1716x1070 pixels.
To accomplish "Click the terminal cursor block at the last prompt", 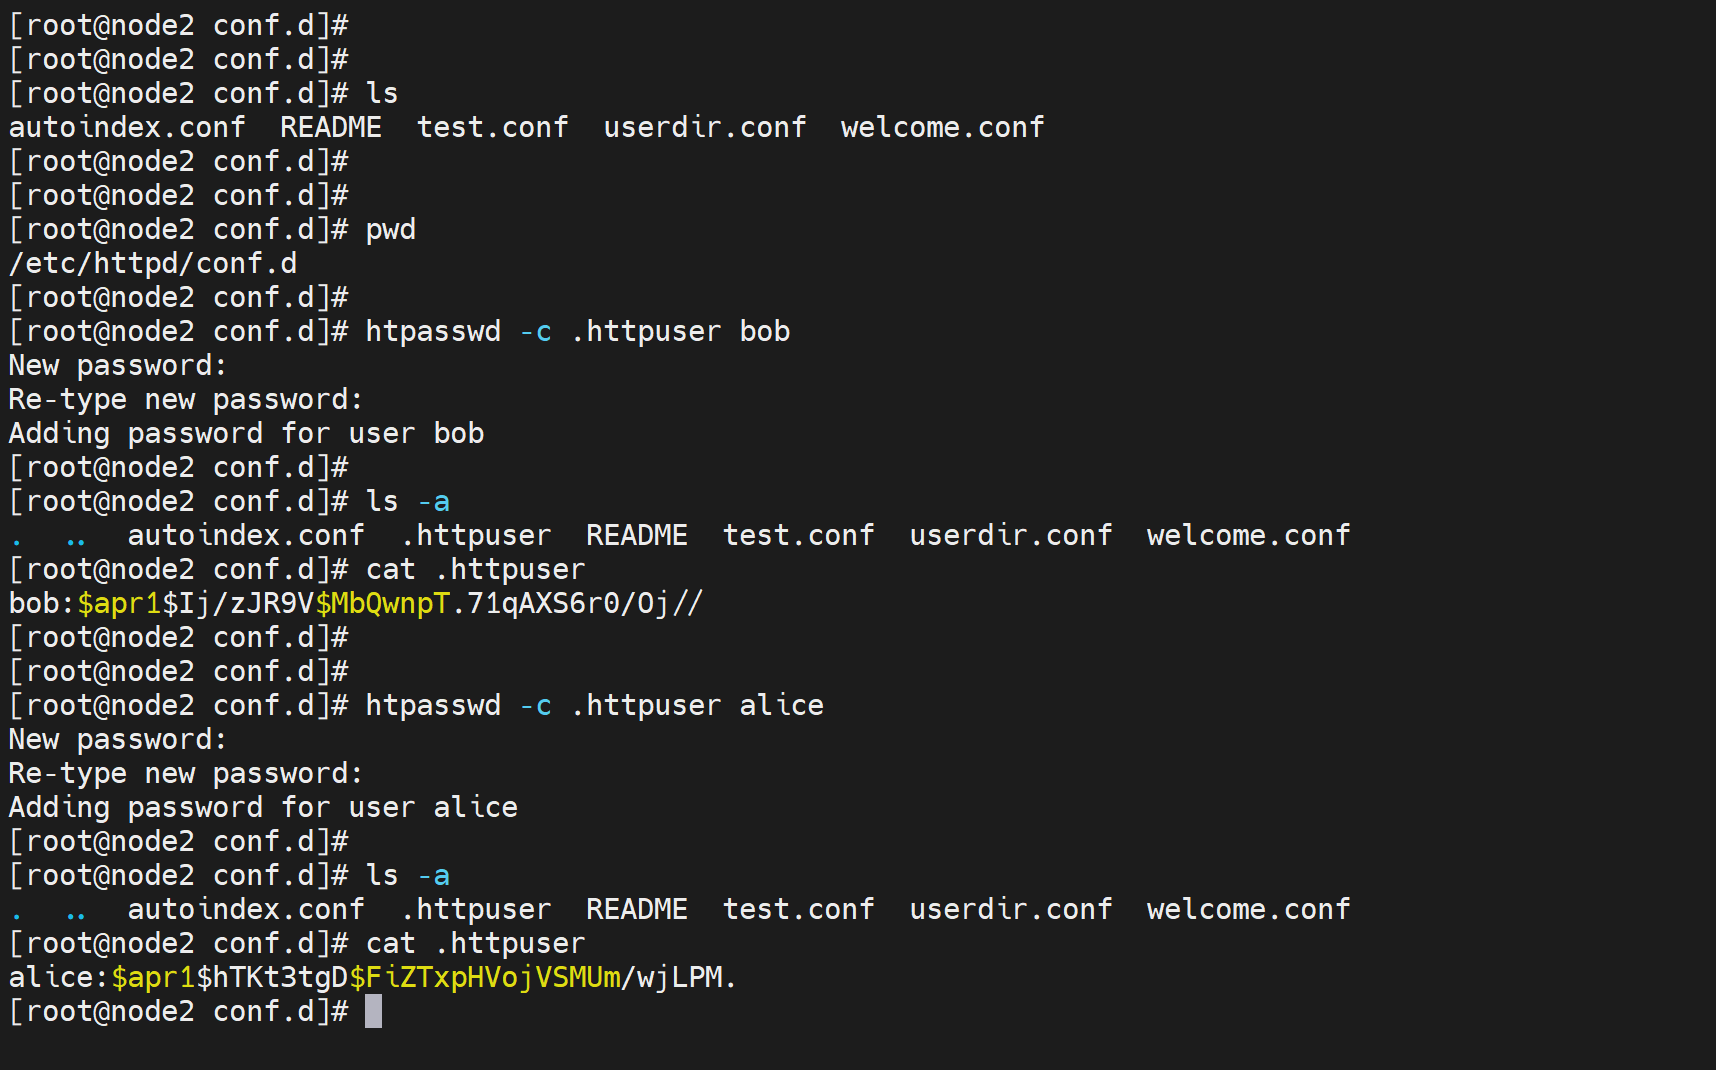I will pyautogui.click(x=373, y=1011).
